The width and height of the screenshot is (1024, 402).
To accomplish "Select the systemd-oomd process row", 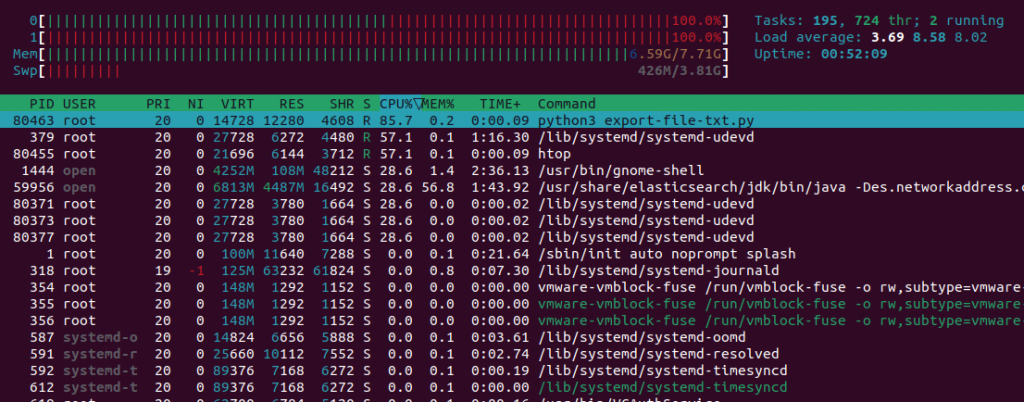I will (512, 337).
